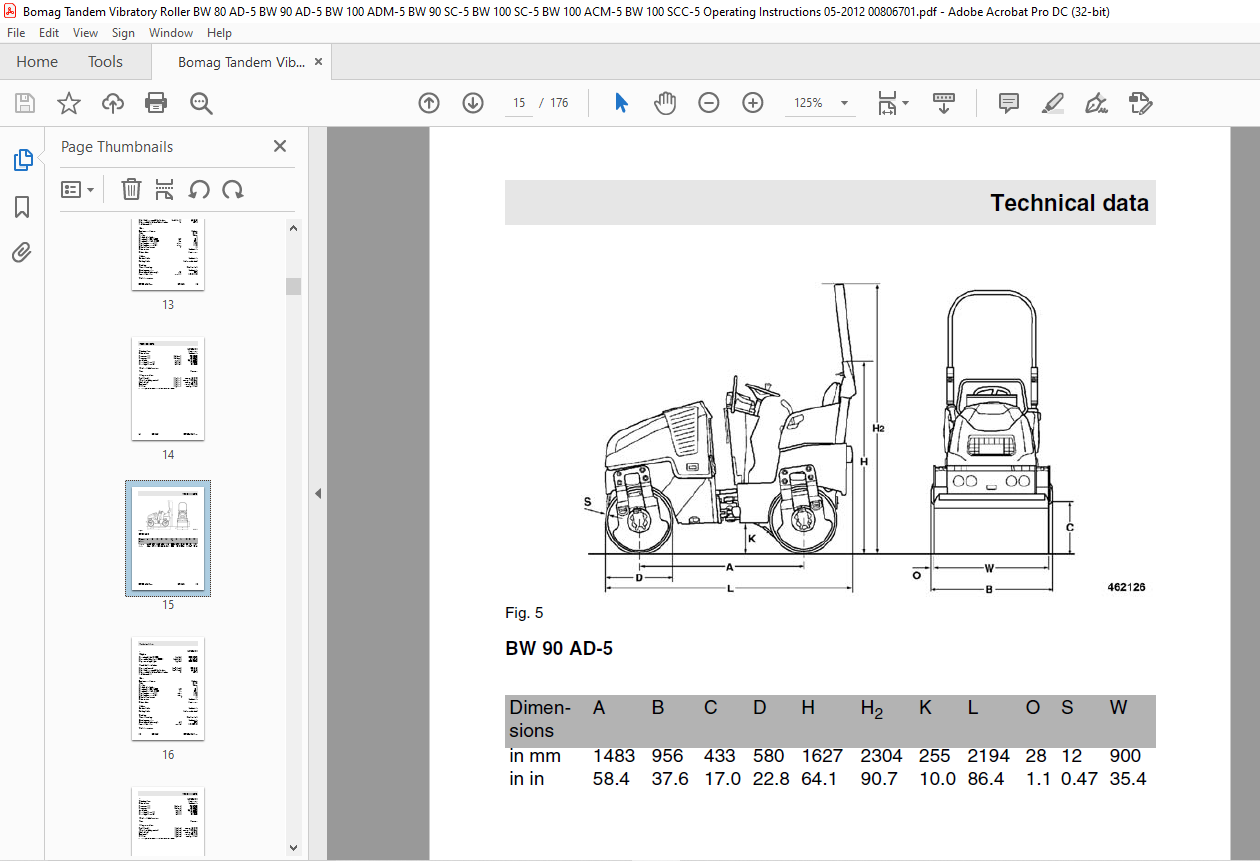
Task: Click the 'Technical data' heading
Action: pos(1069,203)
